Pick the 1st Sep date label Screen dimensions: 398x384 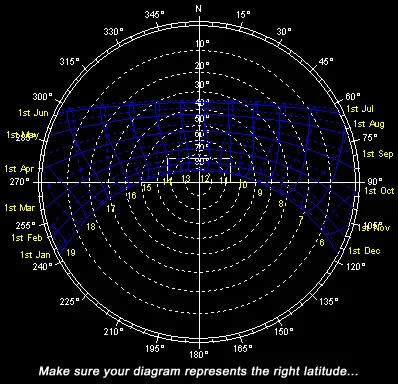pos(378,154)
